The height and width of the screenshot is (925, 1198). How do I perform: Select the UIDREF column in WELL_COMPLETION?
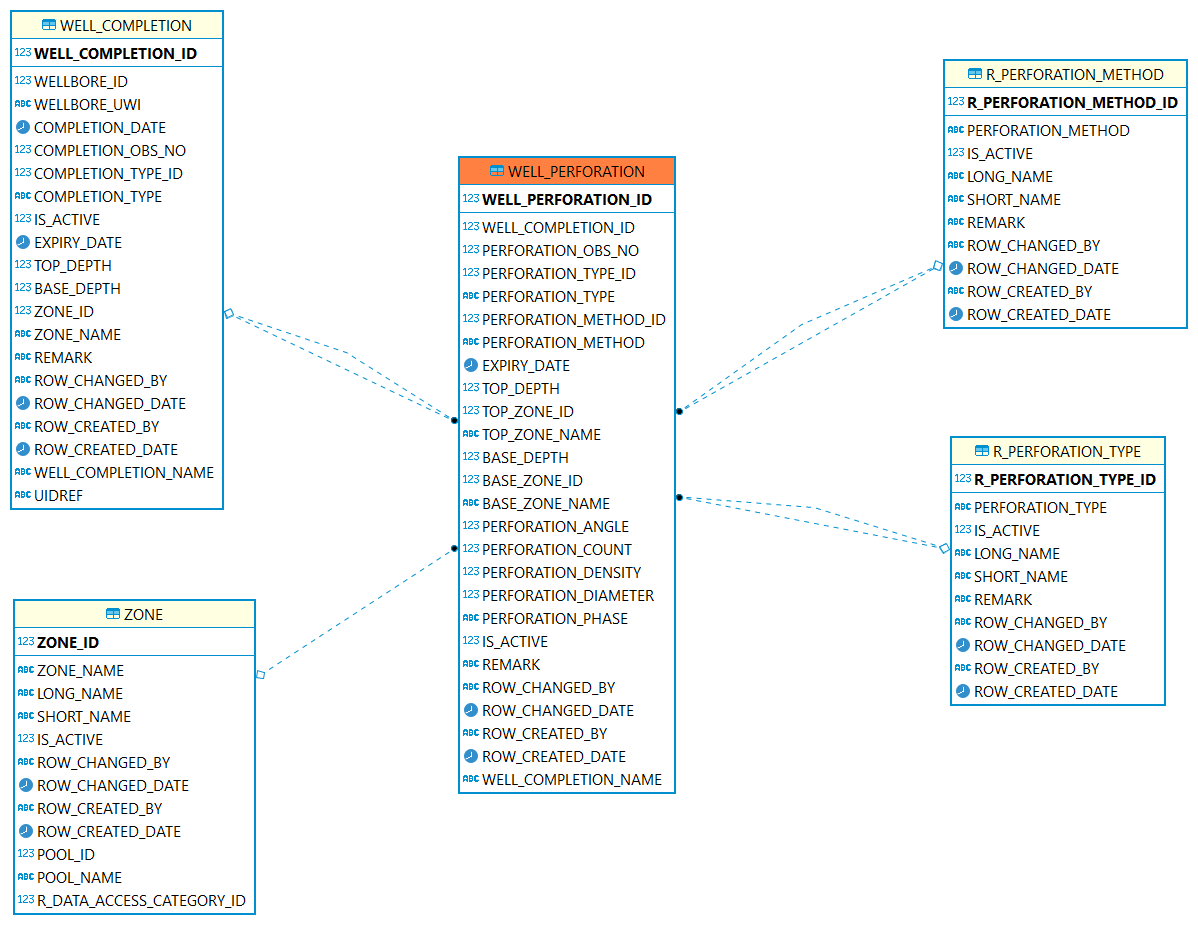pyautogui.click(x=59, y=495)
